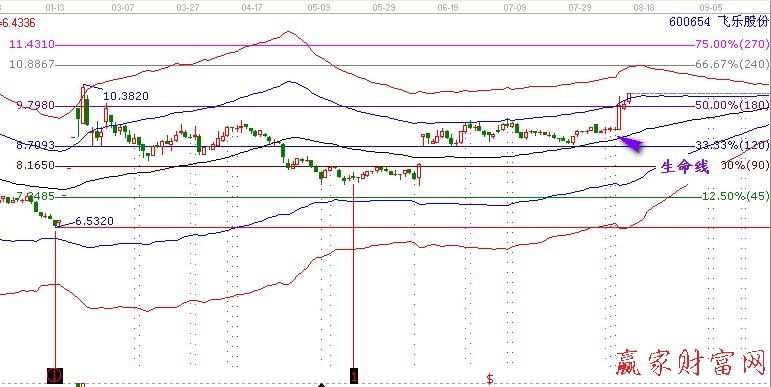The width and height of the screenshot is (771, 387).
Task: Click the 6.5320 low price annotation
Action: [94, 221]
